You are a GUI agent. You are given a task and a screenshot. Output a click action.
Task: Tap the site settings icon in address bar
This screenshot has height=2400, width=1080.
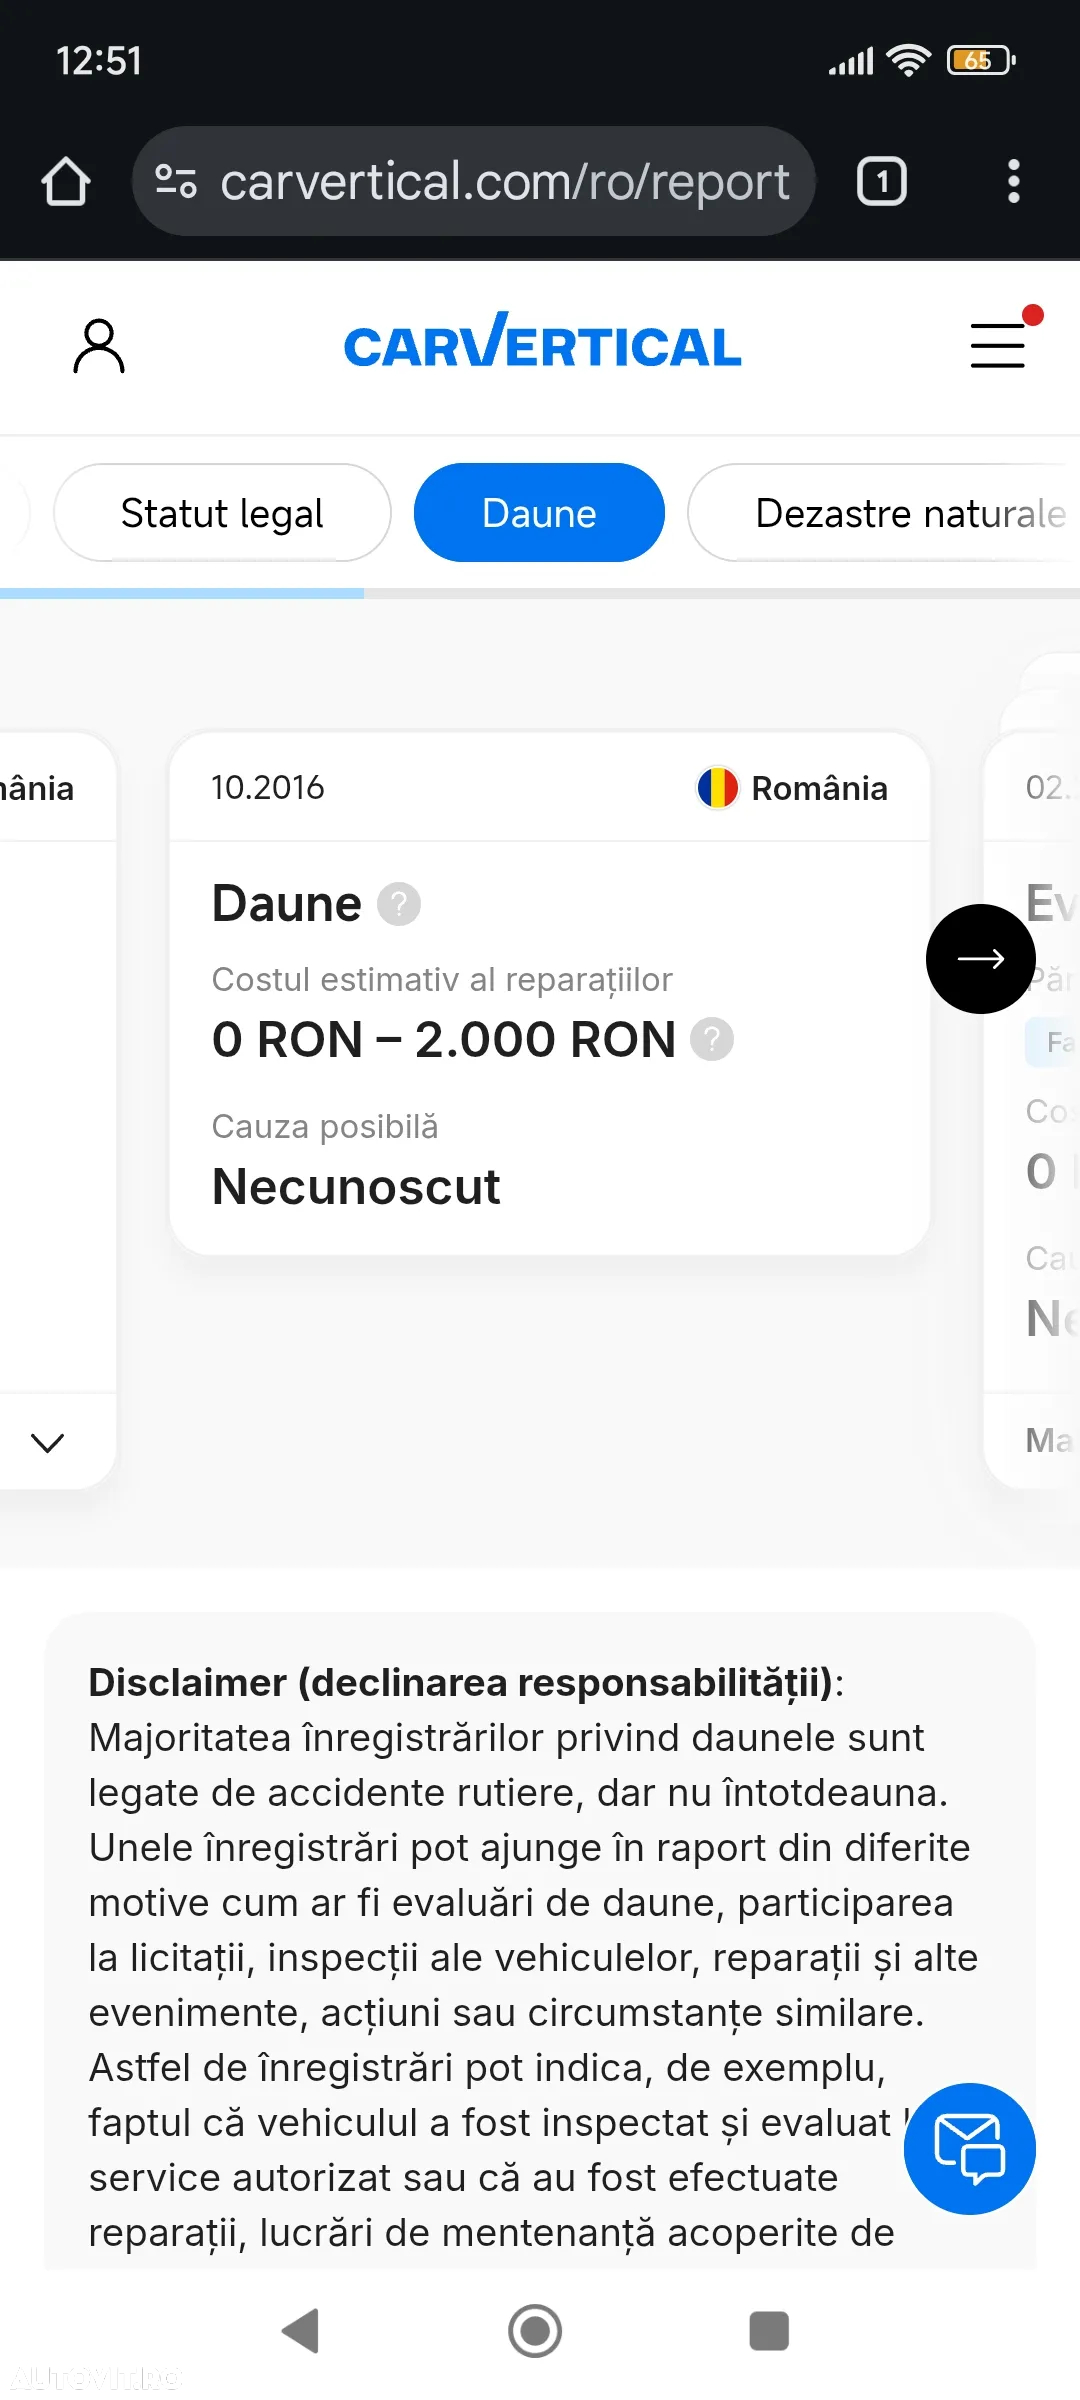[176, 181]
